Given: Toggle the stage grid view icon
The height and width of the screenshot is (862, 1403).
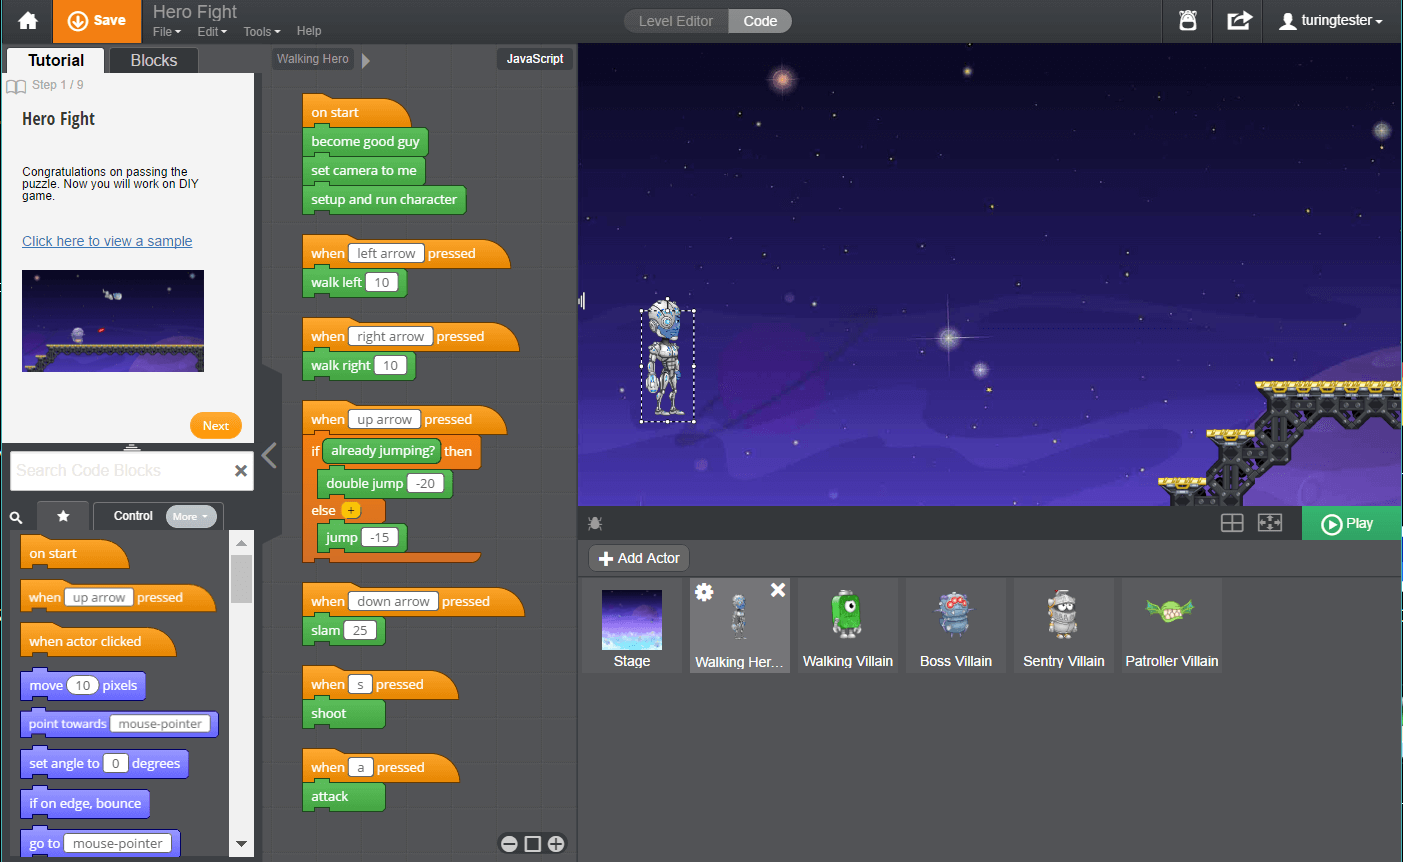Looking at the screenshot, I should [x=1232, y=523].
